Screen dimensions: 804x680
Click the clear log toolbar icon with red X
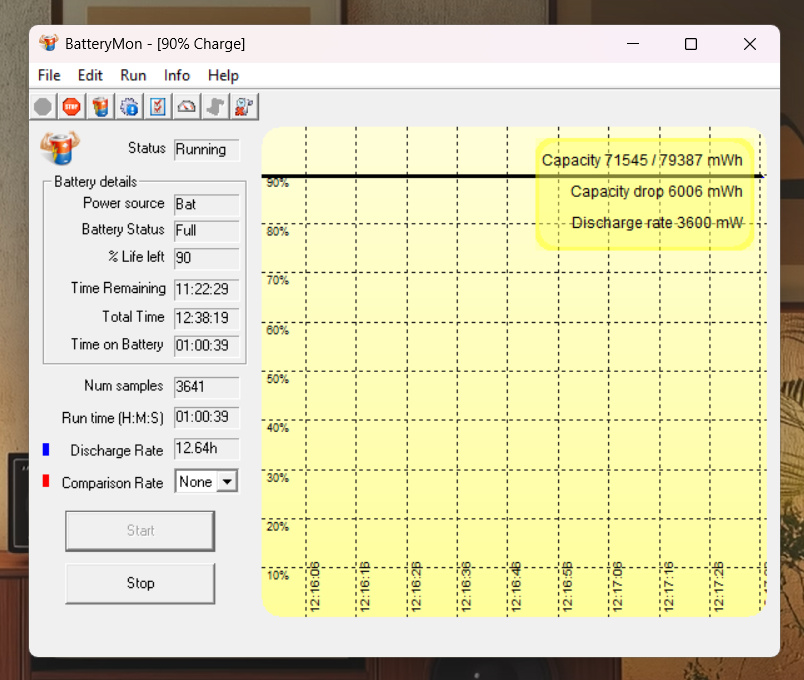pos(244,107)
